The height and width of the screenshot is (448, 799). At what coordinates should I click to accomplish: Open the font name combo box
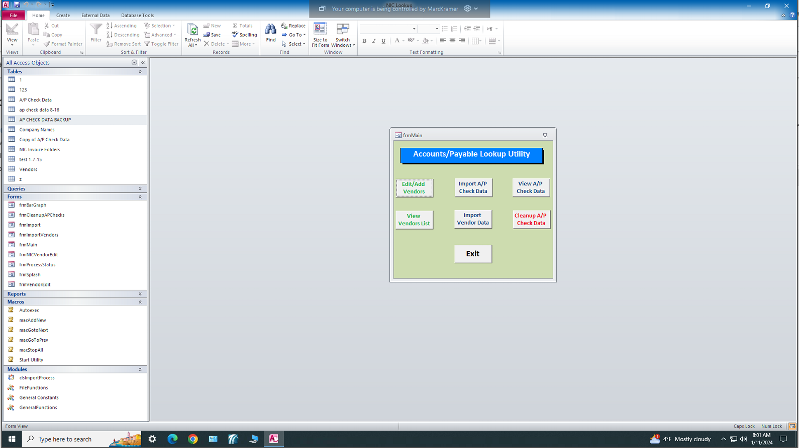click(x=388, y=29)
